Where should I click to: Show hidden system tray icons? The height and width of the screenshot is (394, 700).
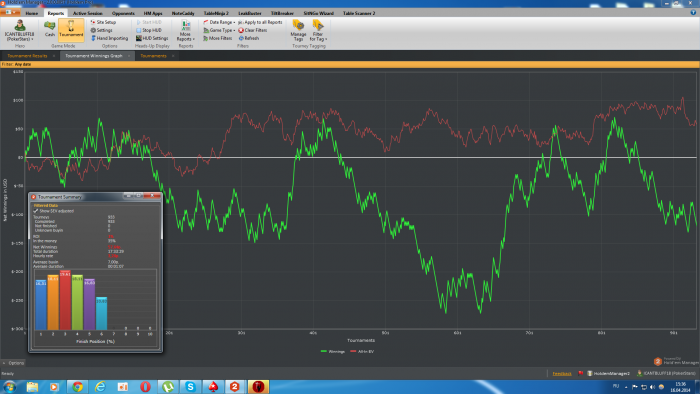[626, 387]
